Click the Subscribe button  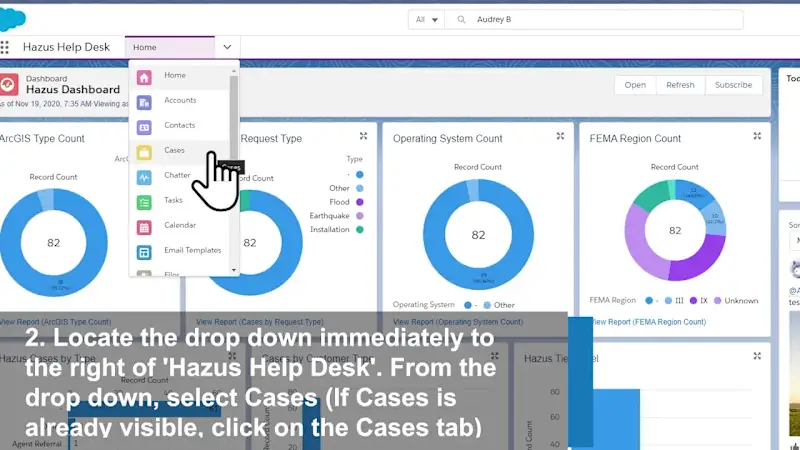coord(734,85)
